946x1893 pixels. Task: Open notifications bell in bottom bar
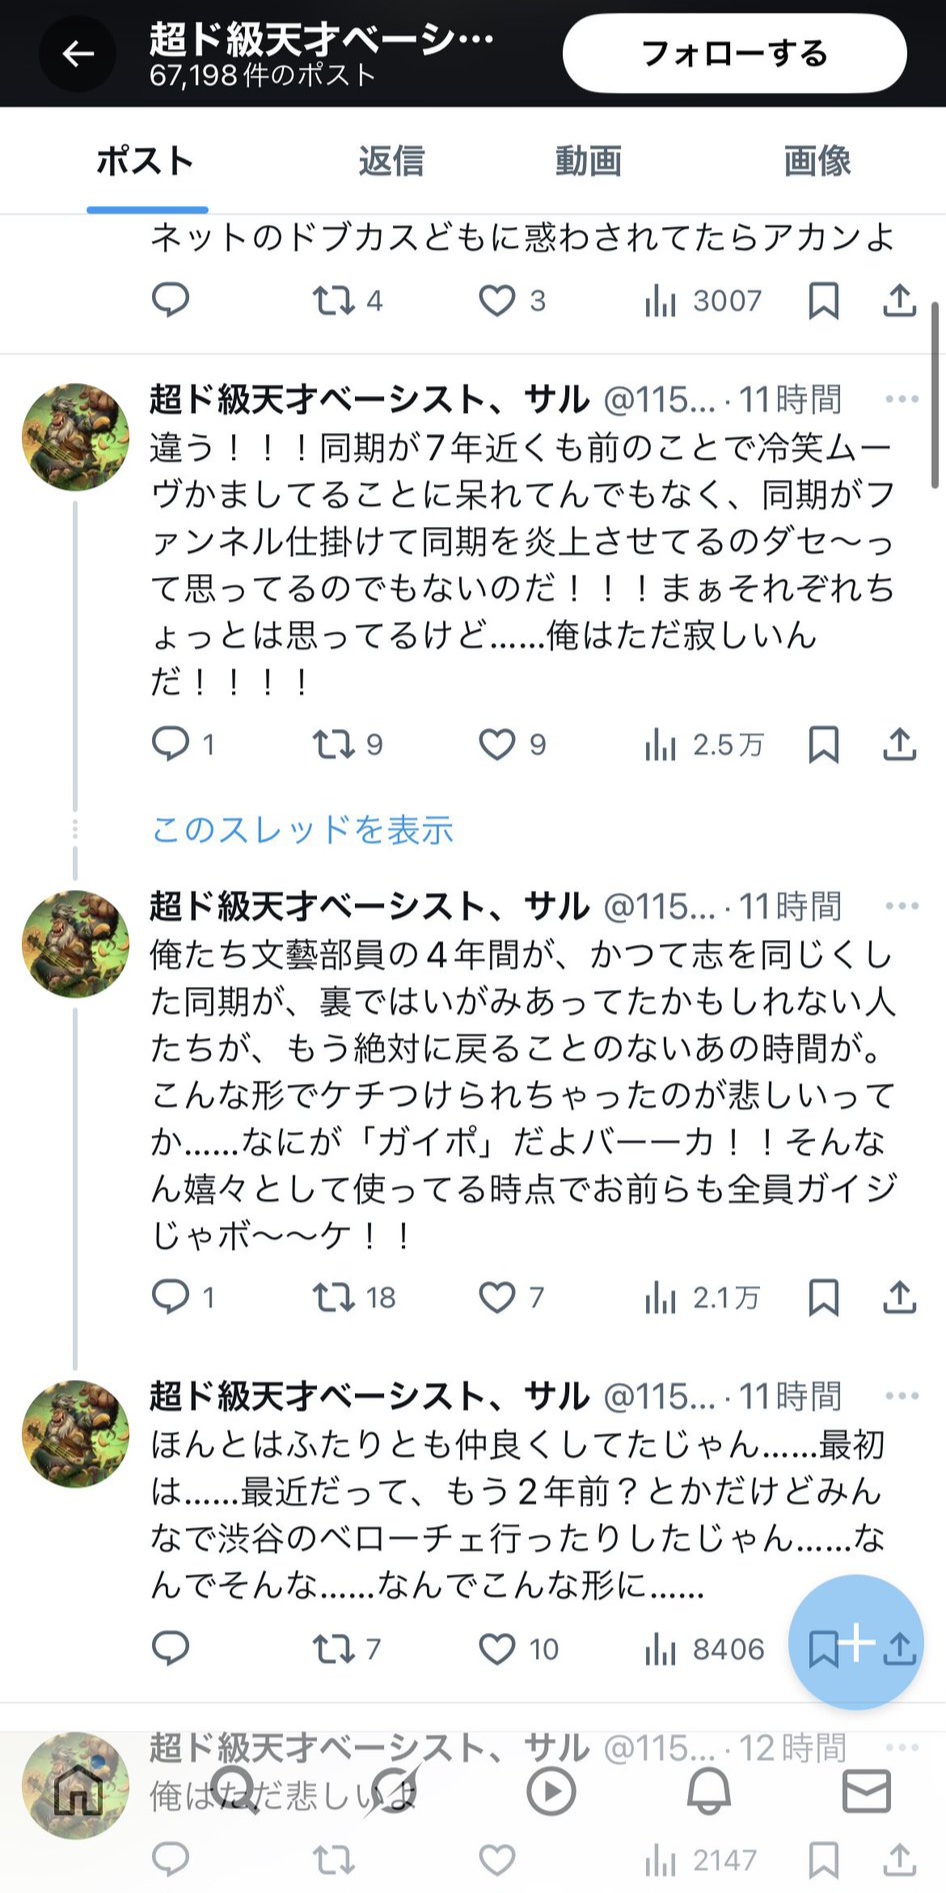709,1791
